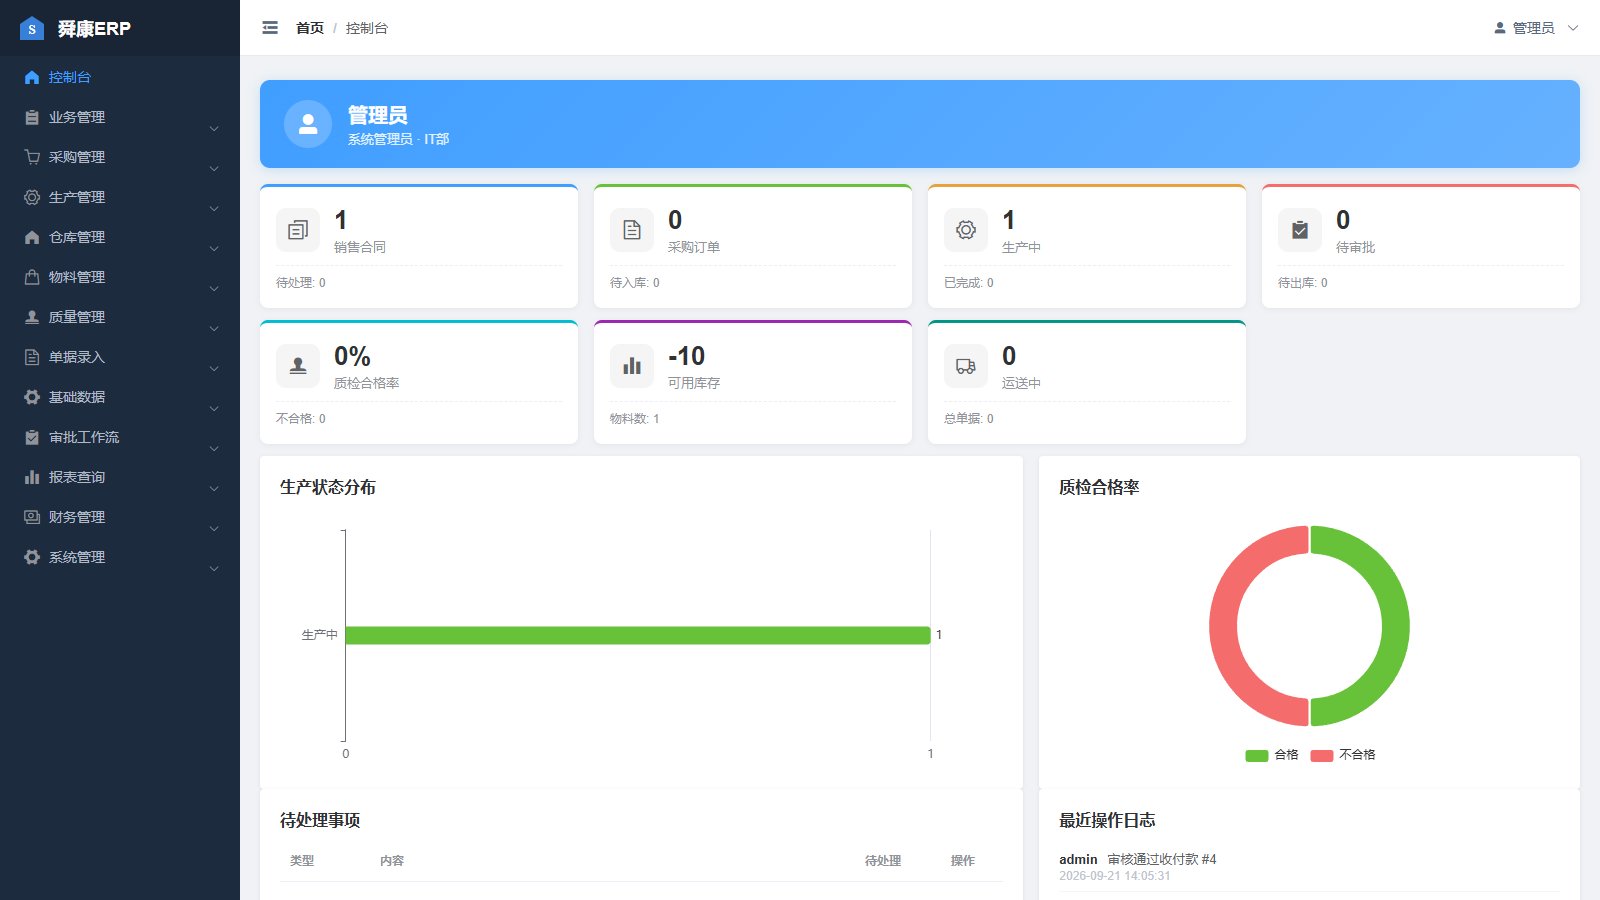This screenshot has width=1600, height=900.
Task: Click the green 生产中 bar in chart
Action: [x=638, y=635]
